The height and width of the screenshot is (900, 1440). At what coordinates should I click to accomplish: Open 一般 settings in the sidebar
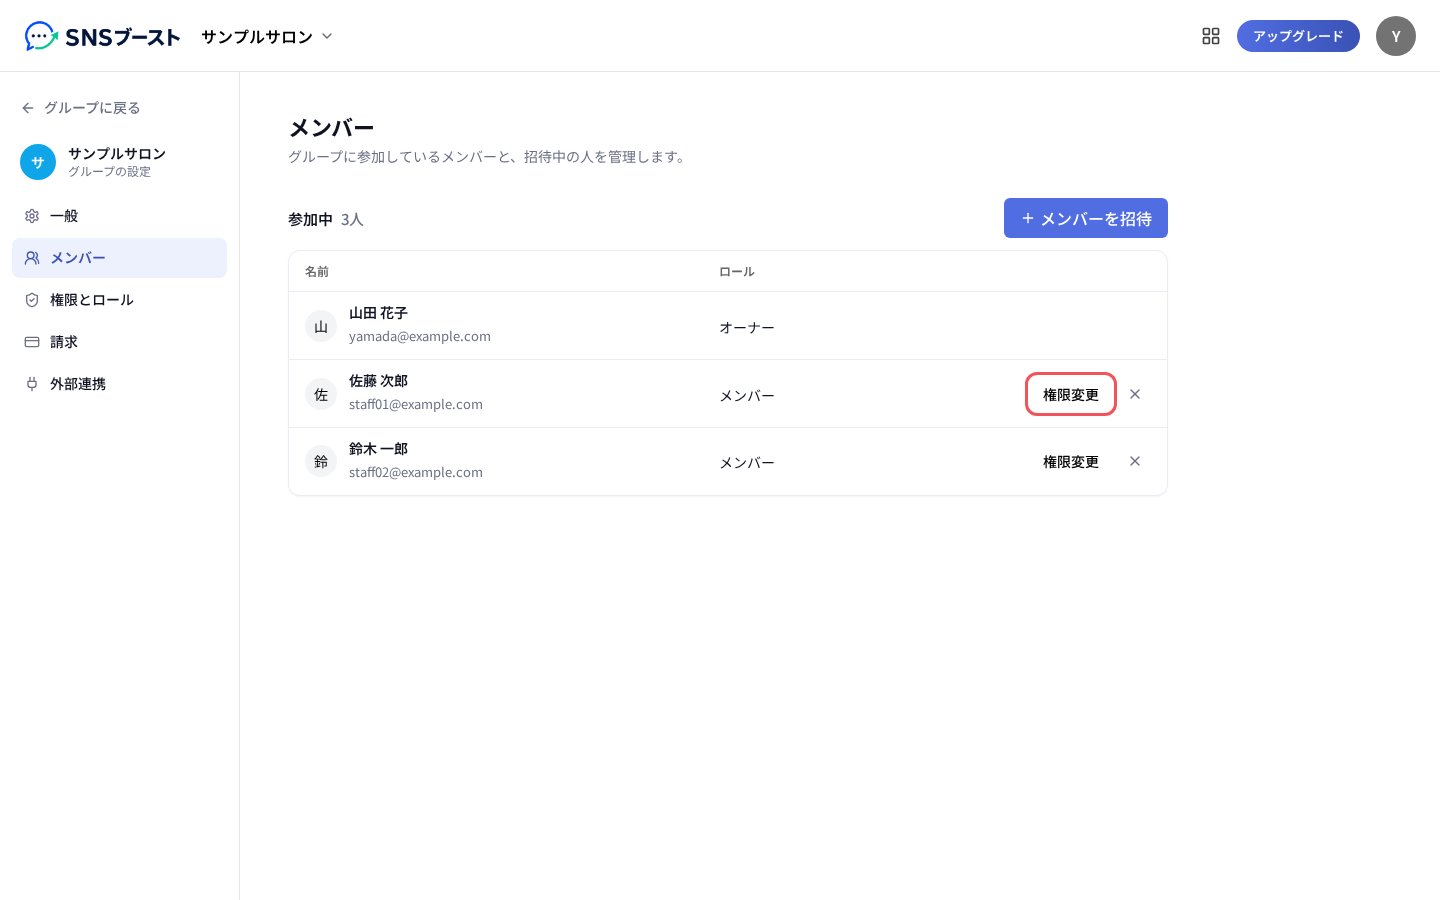[119, 216]
